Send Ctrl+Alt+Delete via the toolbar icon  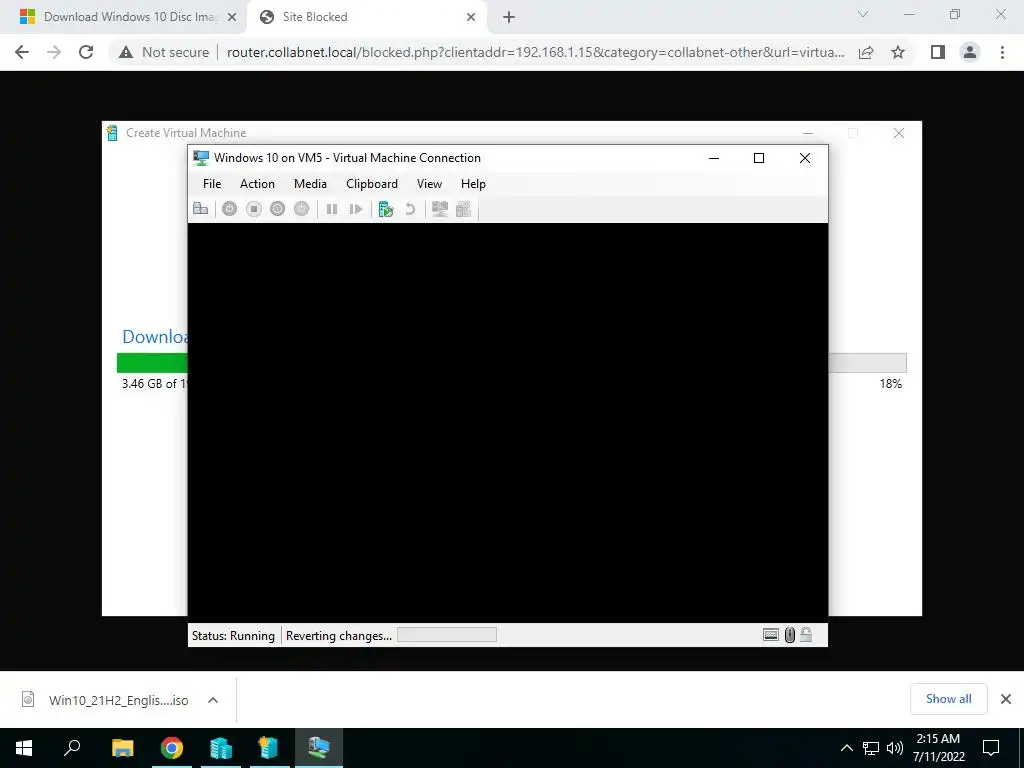point(200,209)
